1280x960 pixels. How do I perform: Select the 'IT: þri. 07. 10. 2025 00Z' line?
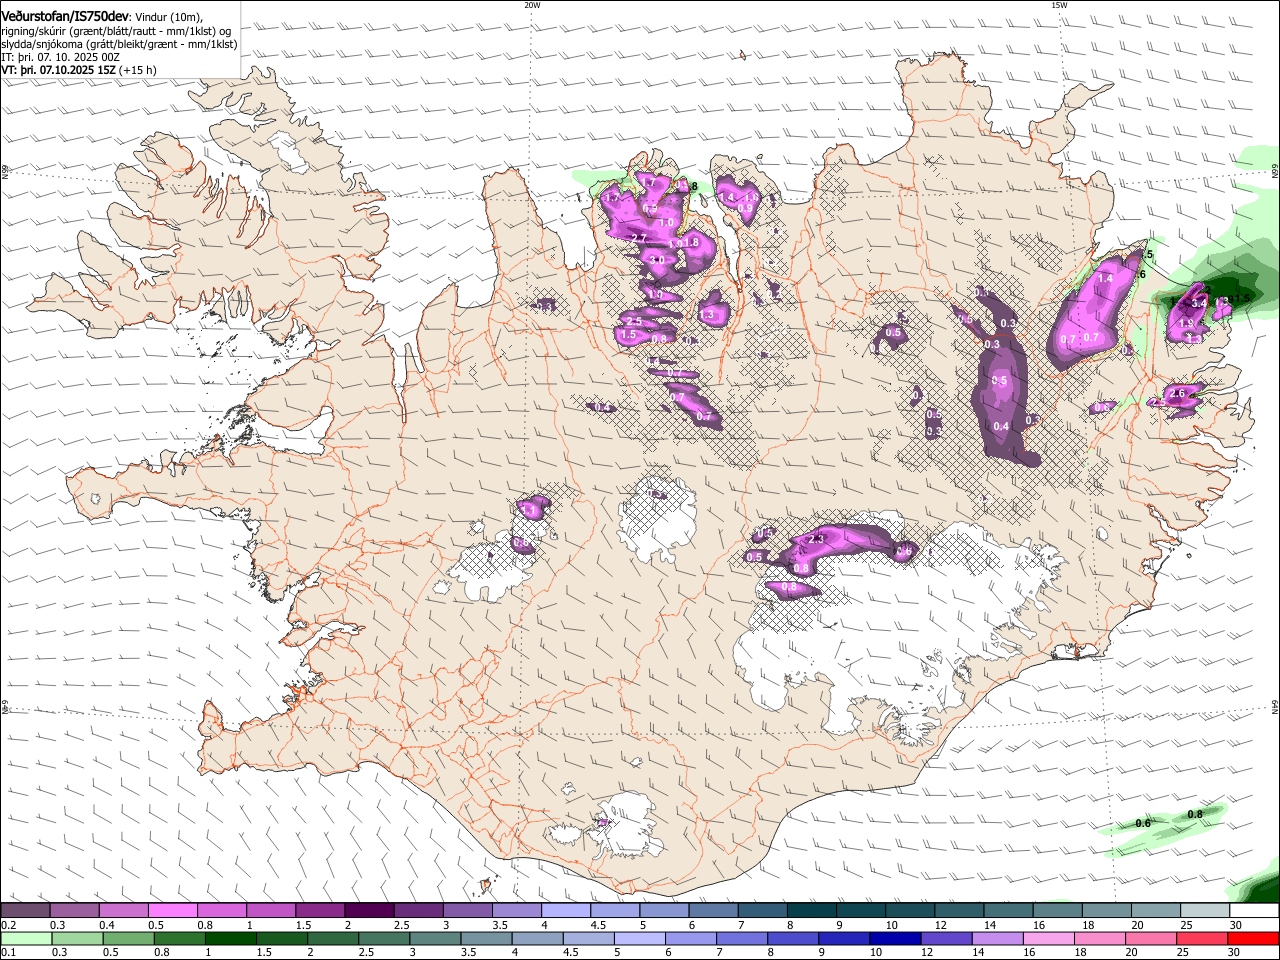(60, 57)
